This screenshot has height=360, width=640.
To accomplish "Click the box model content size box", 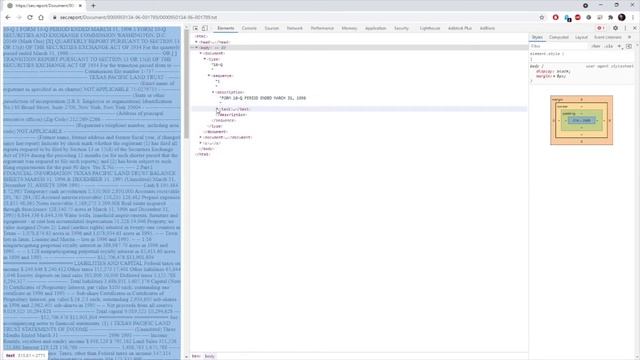I will click(x=581, y=120).
